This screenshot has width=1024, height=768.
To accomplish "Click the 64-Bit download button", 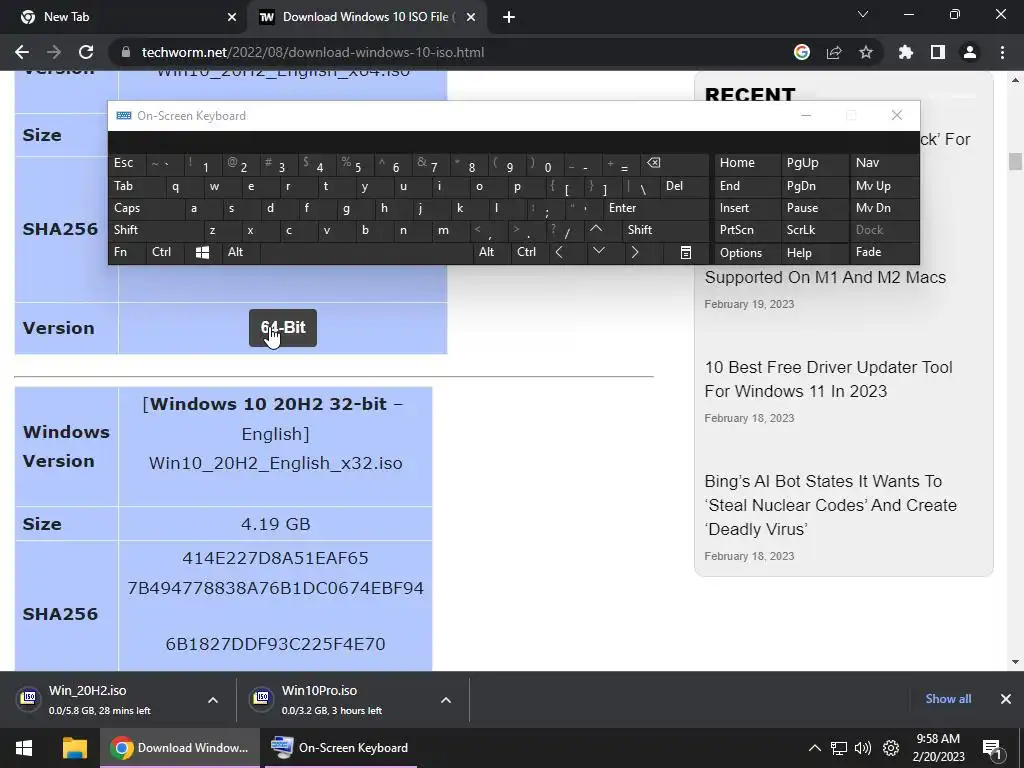I will point(283,328).
